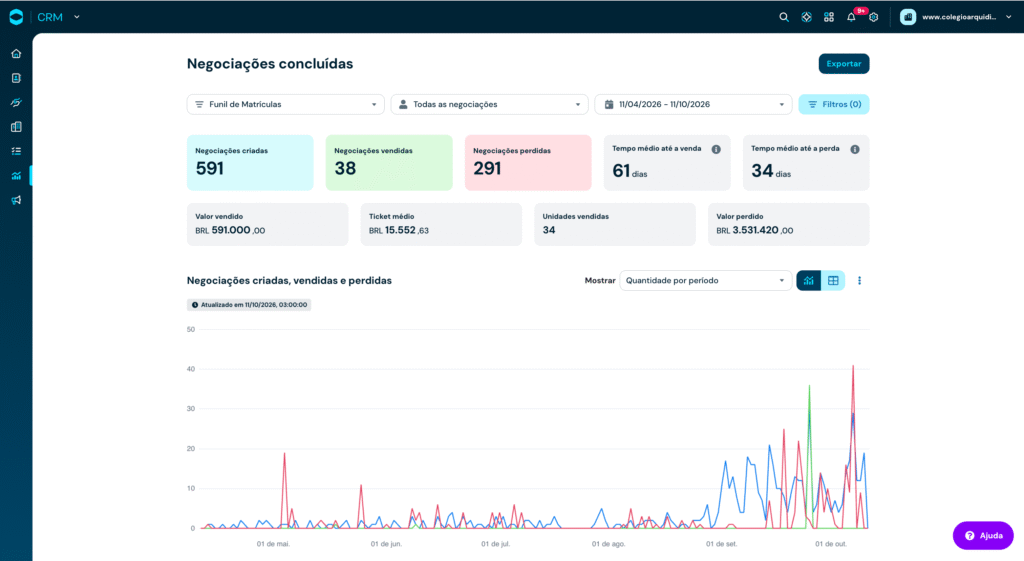Open the chart three-dot options menu
The height and width of the screenshot is (561, 1024).
pos(859,280)
